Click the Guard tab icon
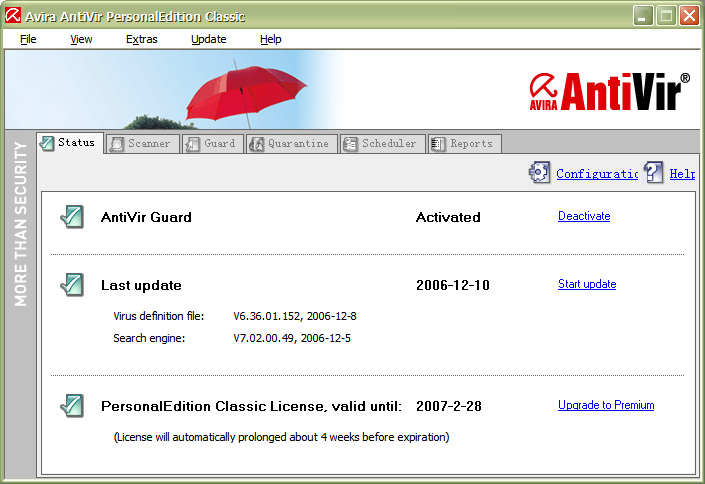The image size is (705, 484). (x=192, y=144)
